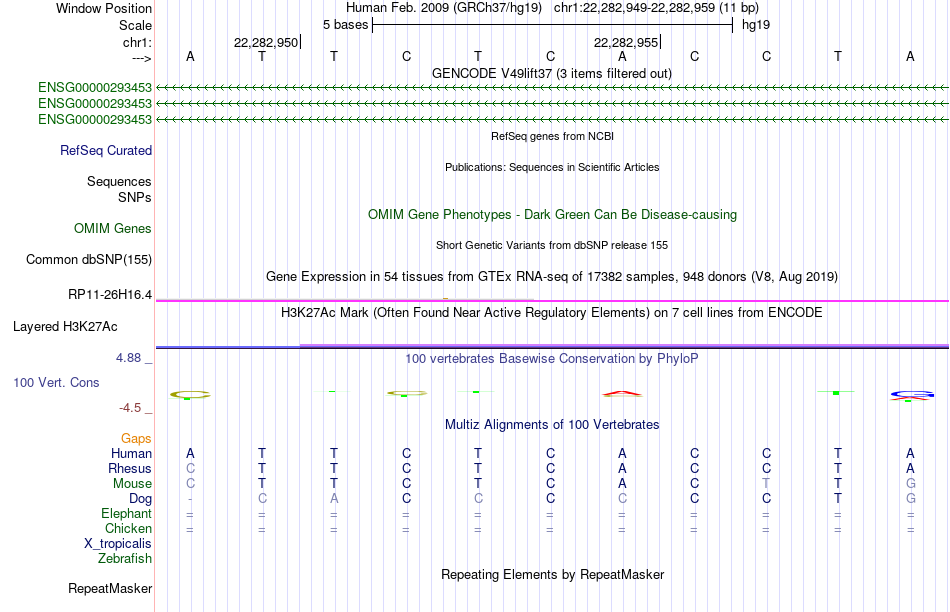Click the Common dbSNP(155) track label
Screen dimensions: 950x612
88,259
